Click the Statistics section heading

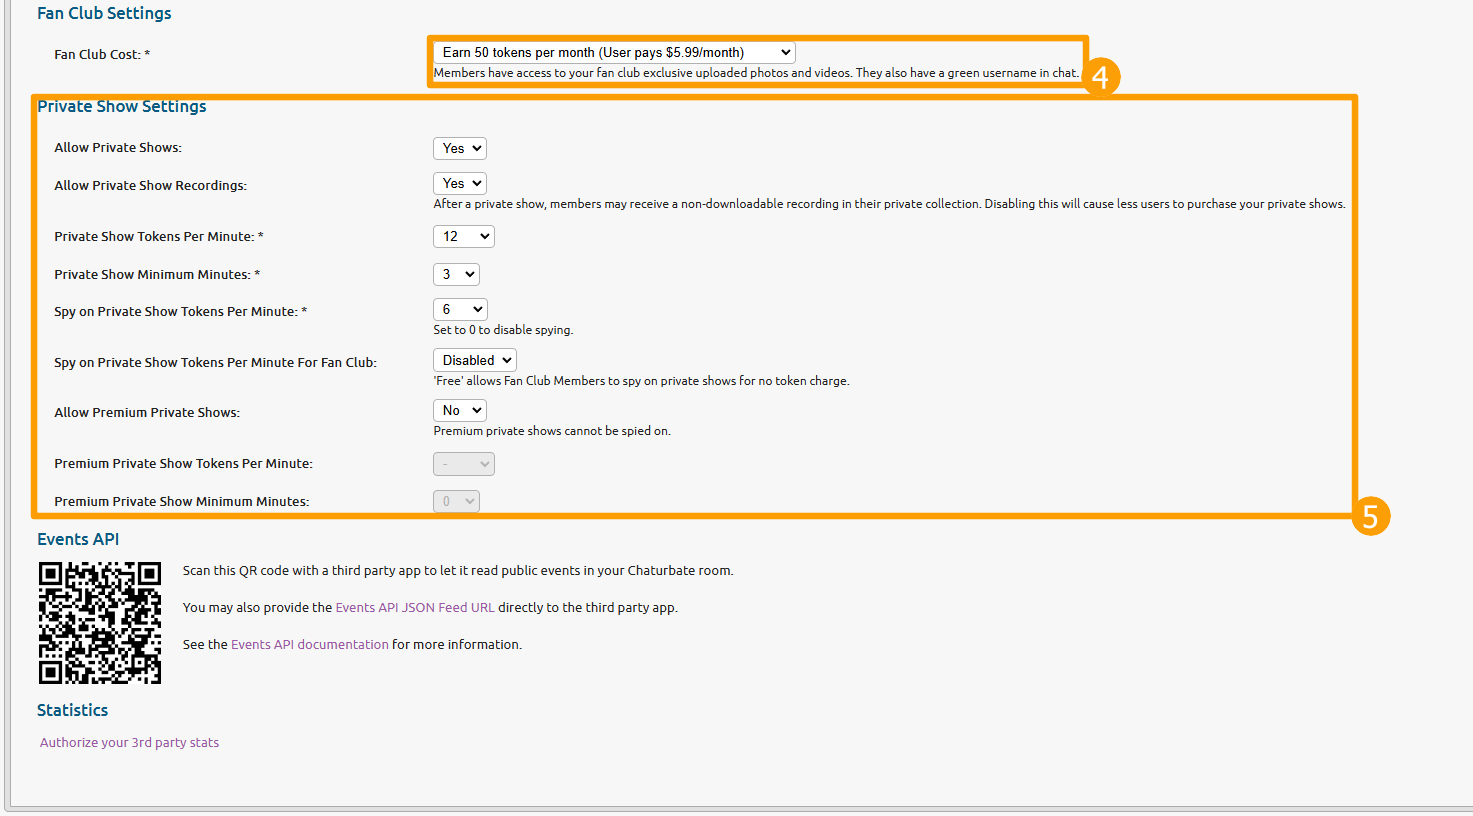pyautogui.click(x=72, y=711)
